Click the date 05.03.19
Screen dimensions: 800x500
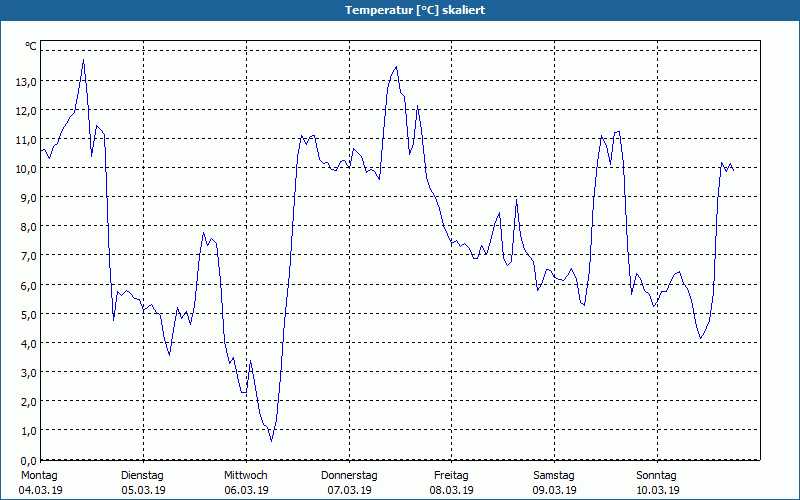[x=143, y=490]
